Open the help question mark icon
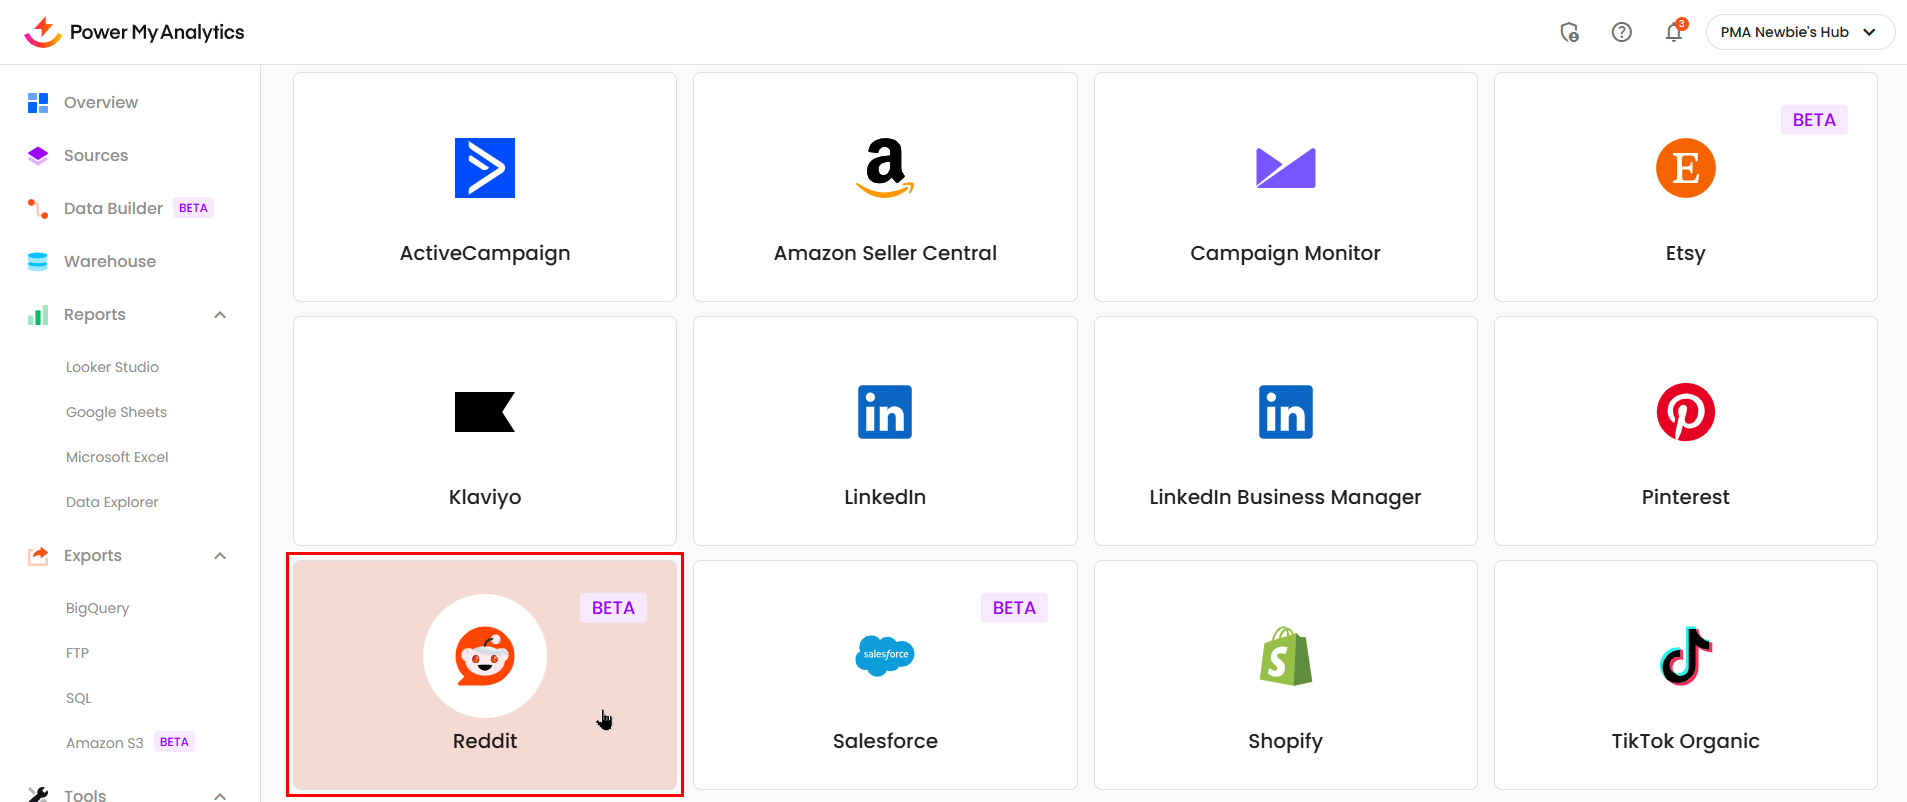 point(1621,32)
